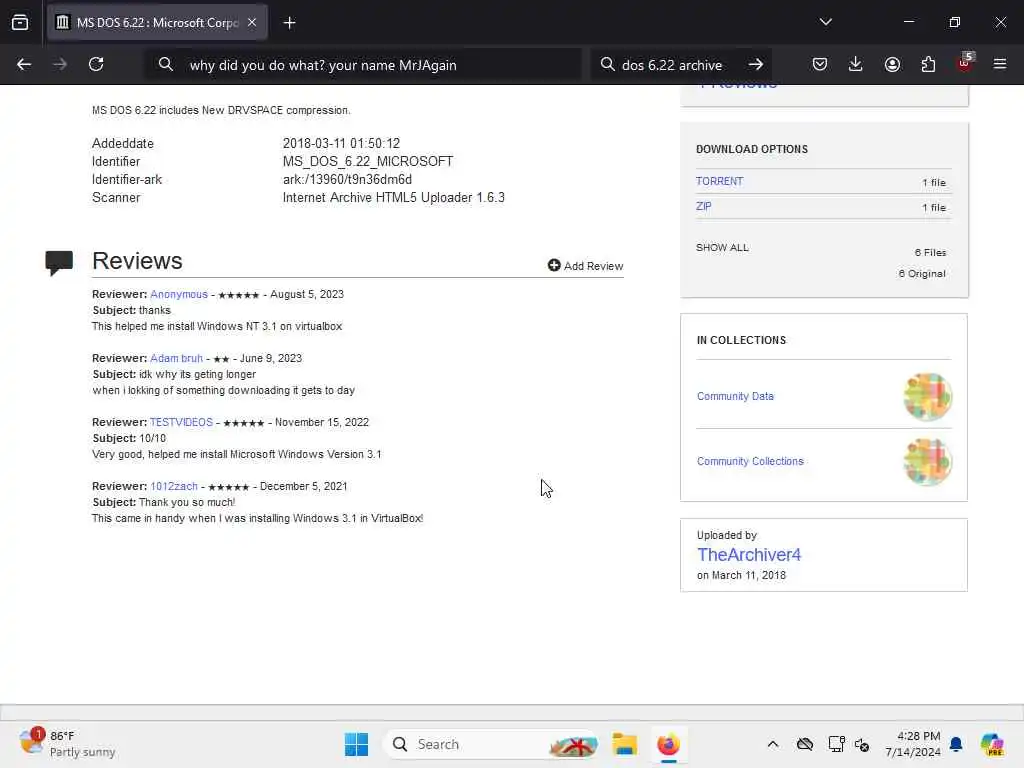Click the ark:/13960/t9n36dm6d value
This screenshot has height=768, width=1024.
pyautogui.click(x=347, y=180)
